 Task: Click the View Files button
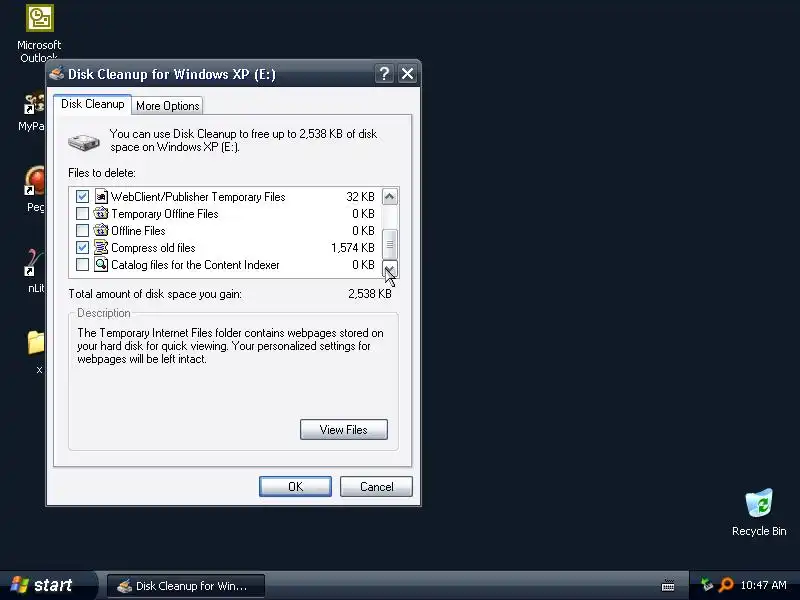click(343, 430)
